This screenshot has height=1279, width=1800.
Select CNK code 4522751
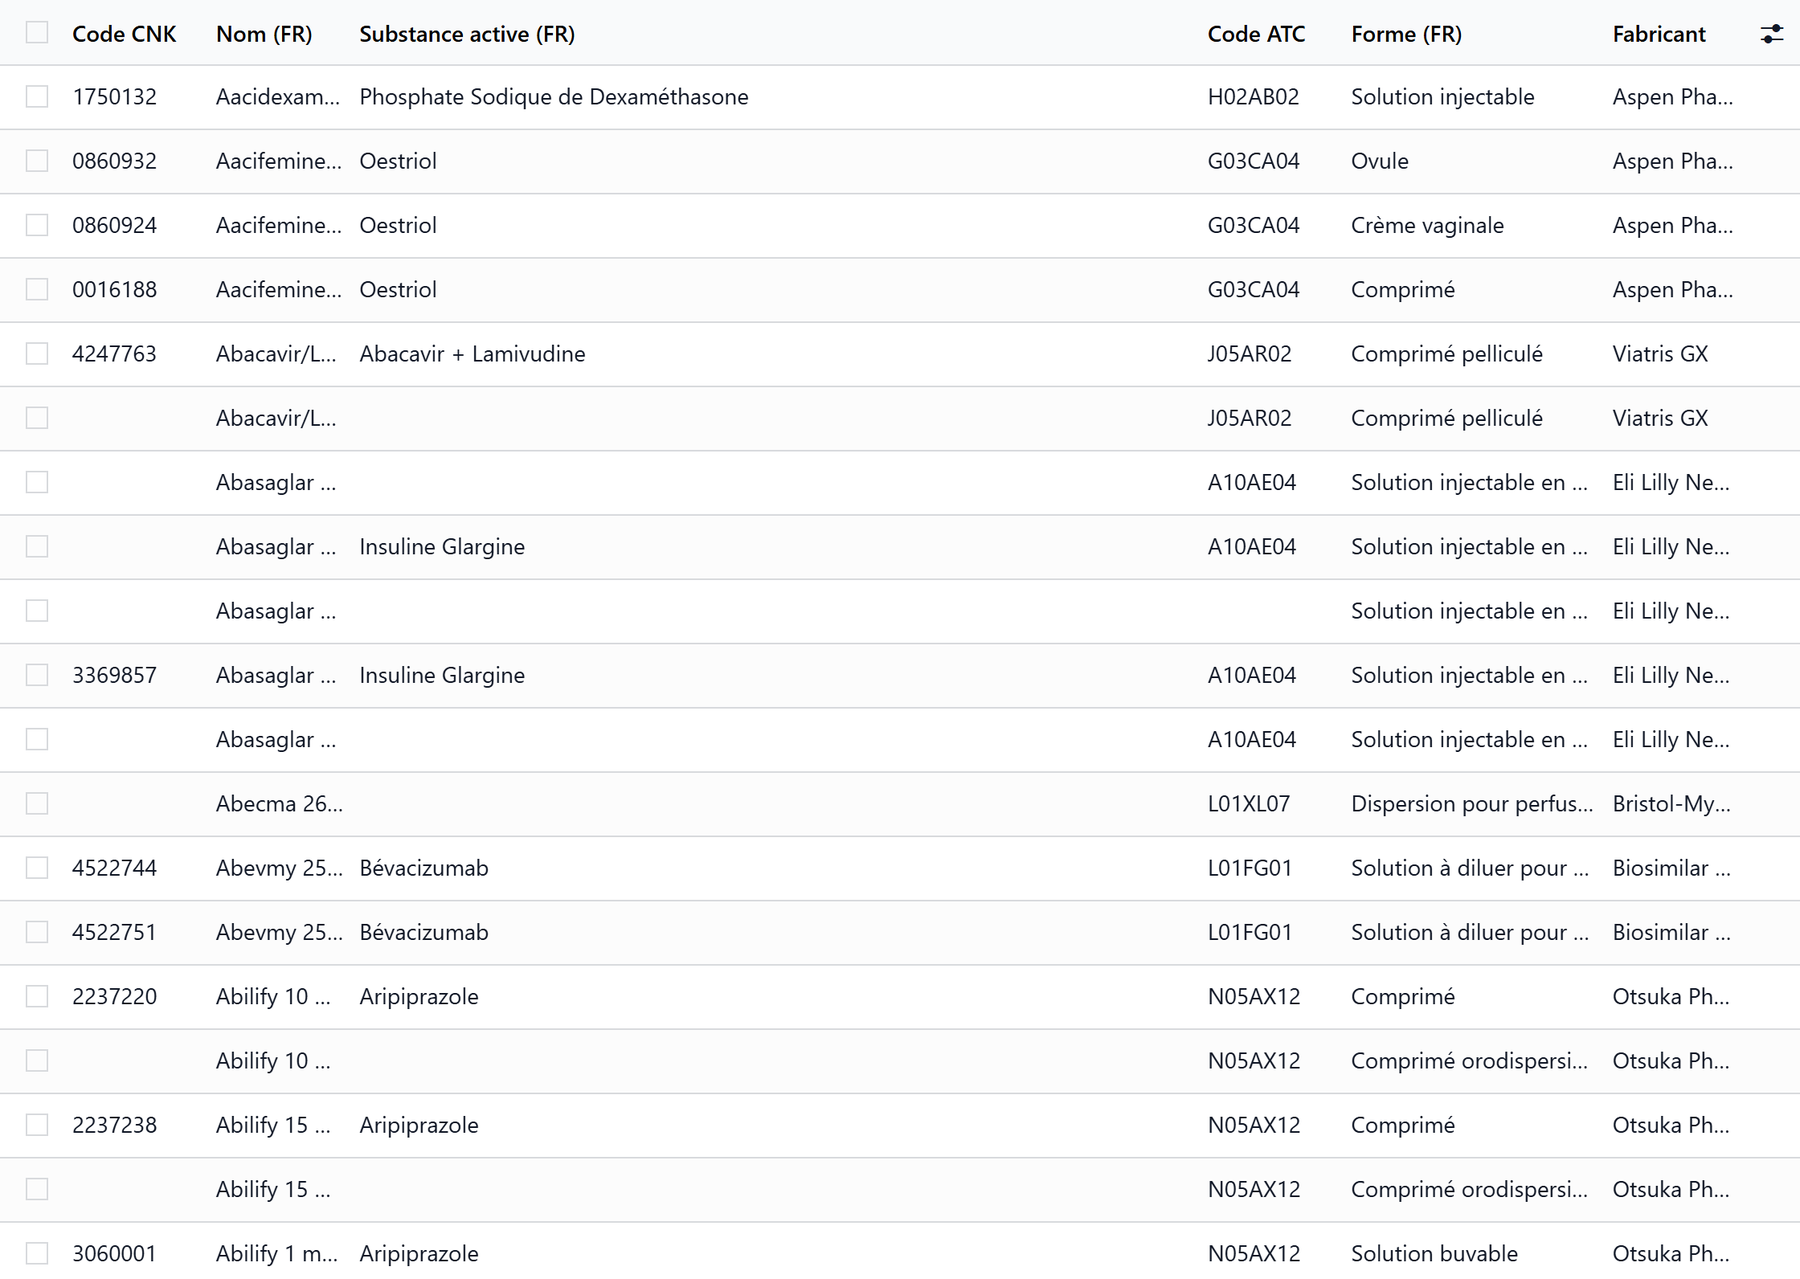pos(114,932)
